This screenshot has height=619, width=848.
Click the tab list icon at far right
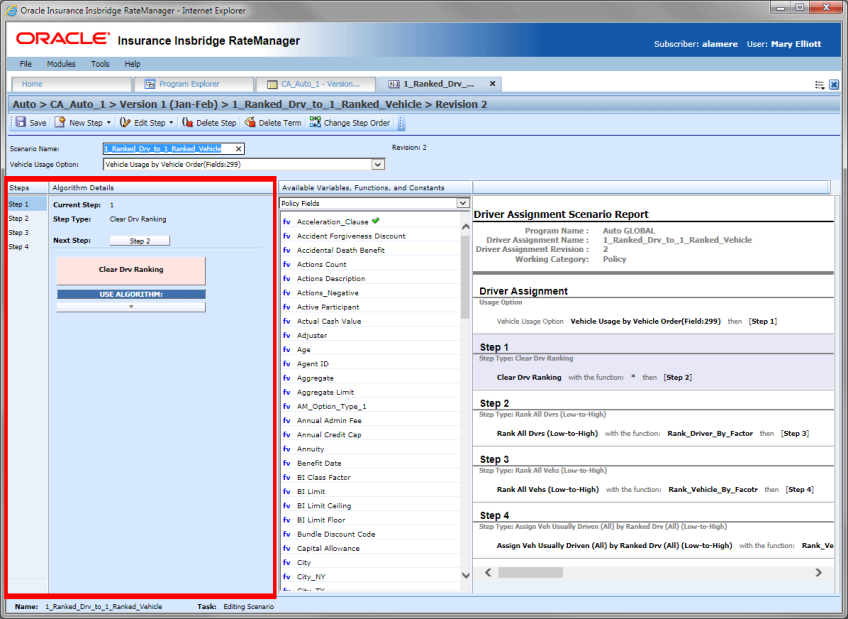pos(820,85)
